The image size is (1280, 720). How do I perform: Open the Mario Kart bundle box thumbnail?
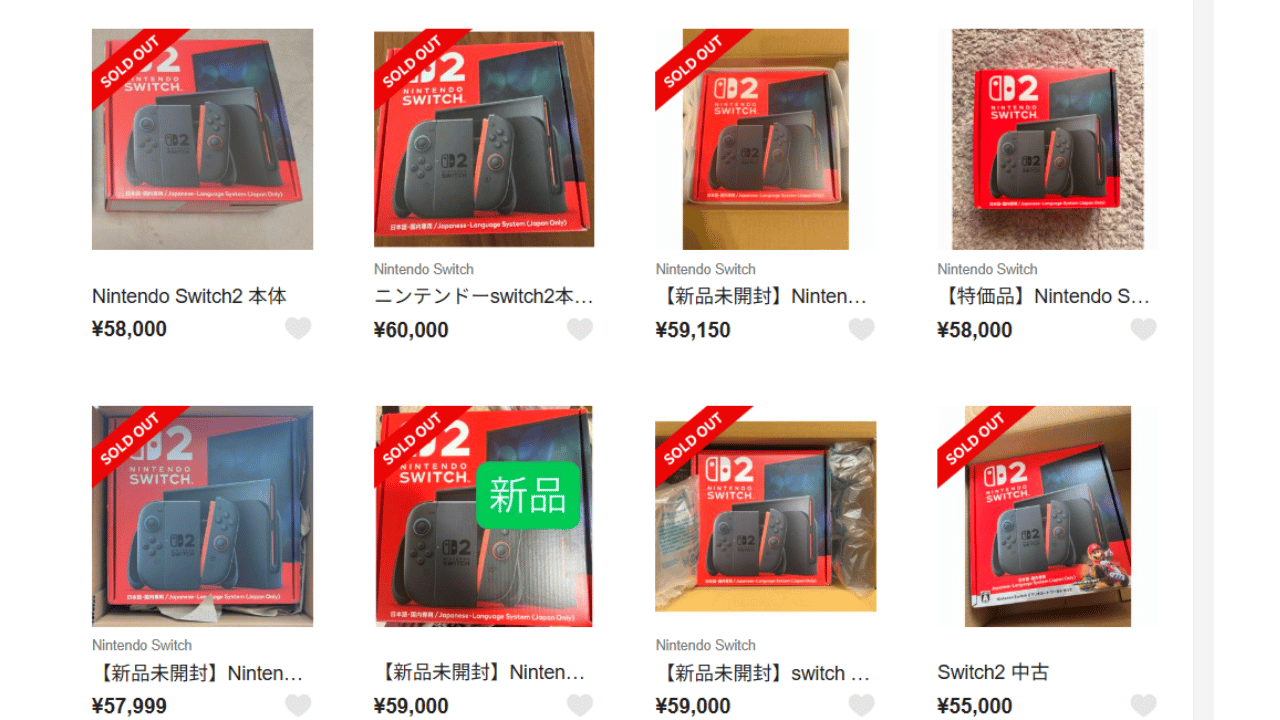1048,516
